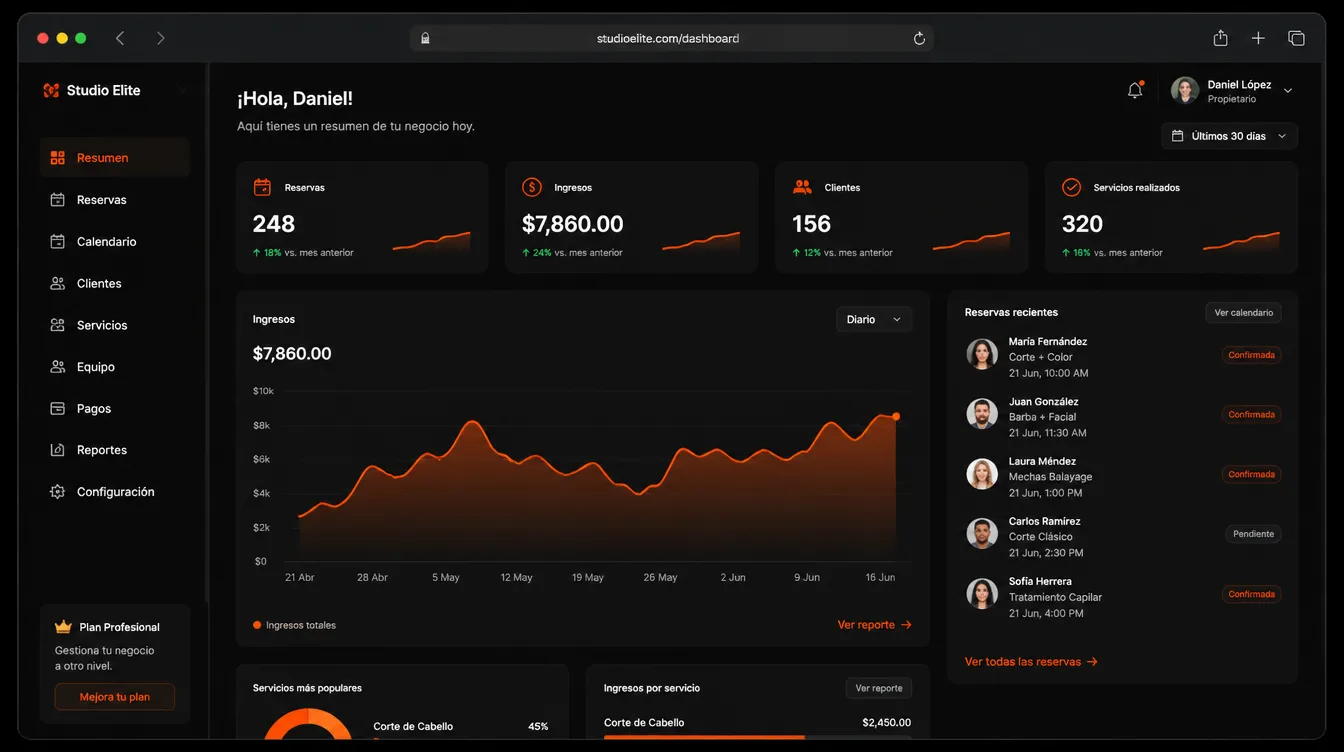1344x752 pixels.
Task: Click Laura Méndez's avatar
Action: pyautogui.click(x=982, y=474)
